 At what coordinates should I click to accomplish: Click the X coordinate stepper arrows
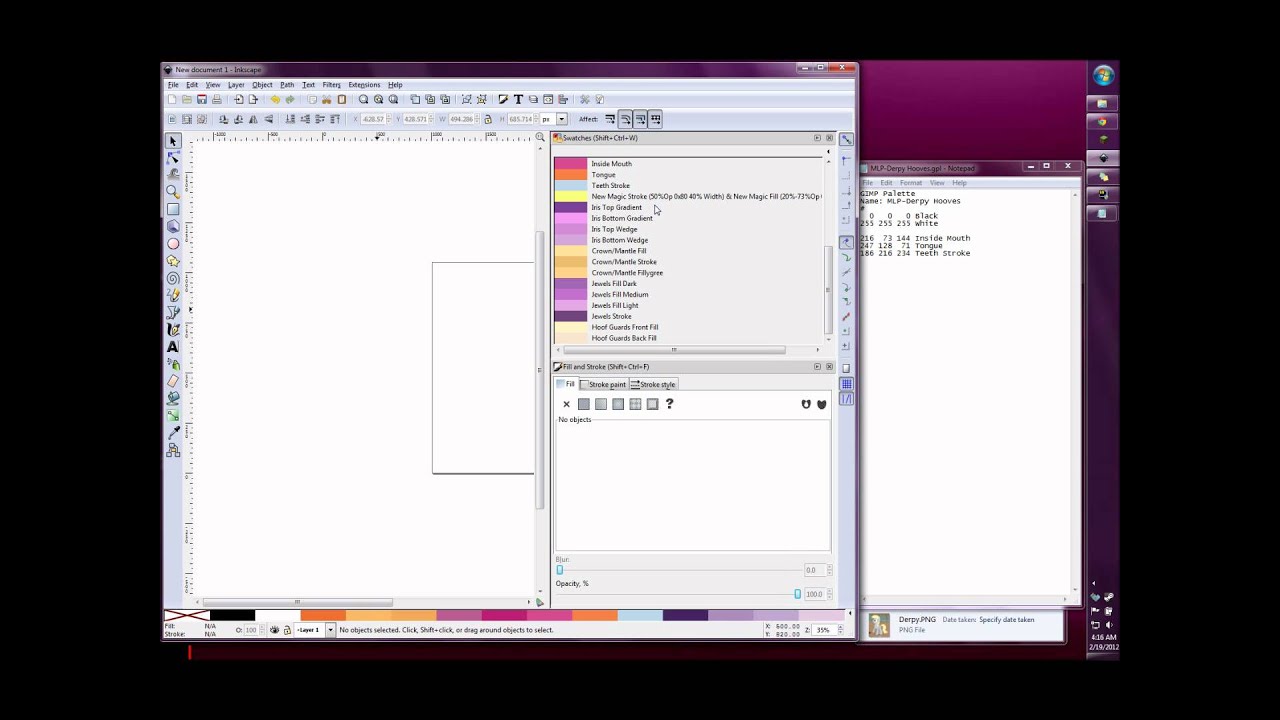(390, 119)
